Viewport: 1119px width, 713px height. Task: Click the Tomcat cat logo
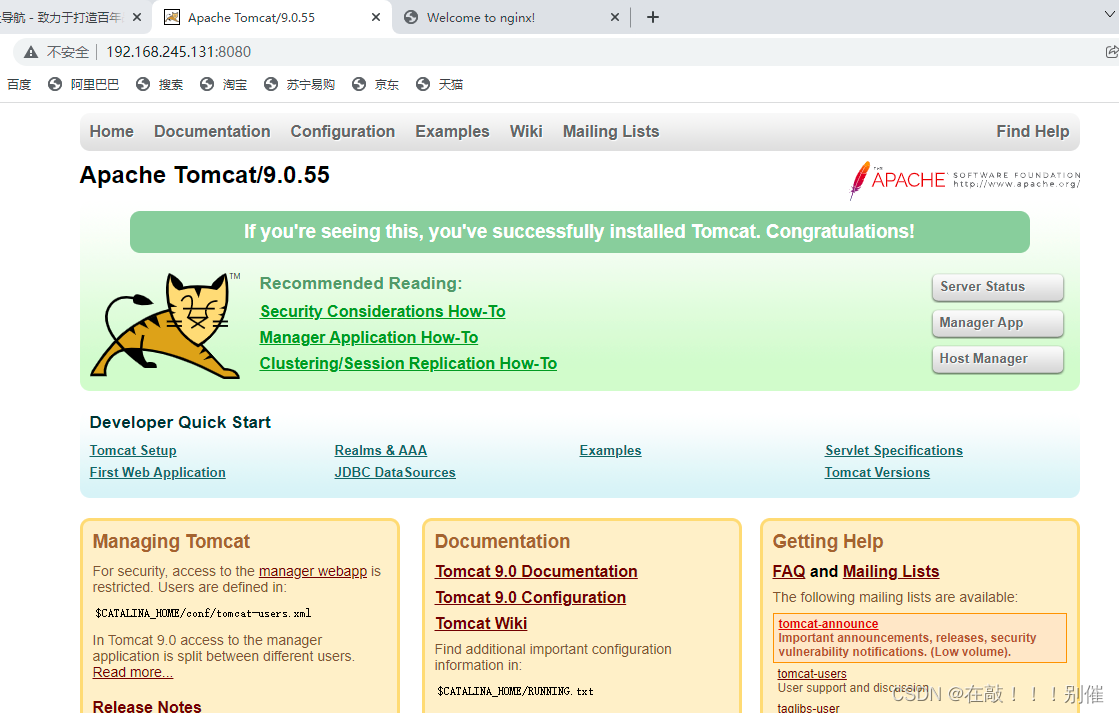(166, 325)
